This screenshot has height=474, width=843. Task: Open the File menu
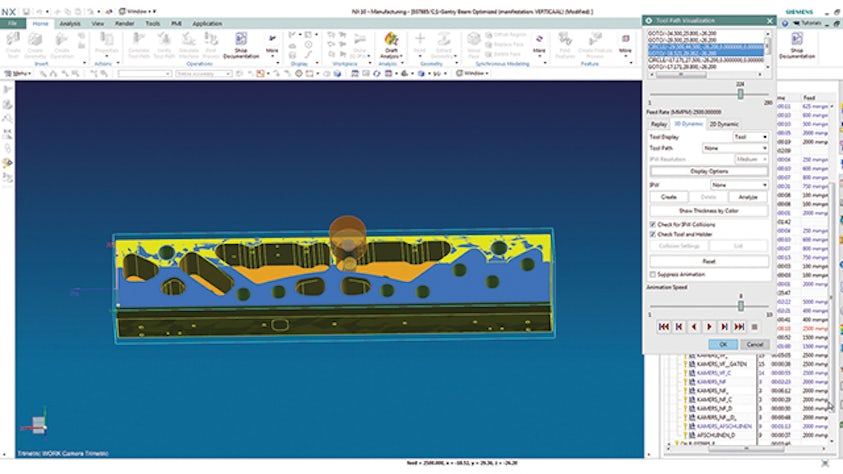coord(13,23)
